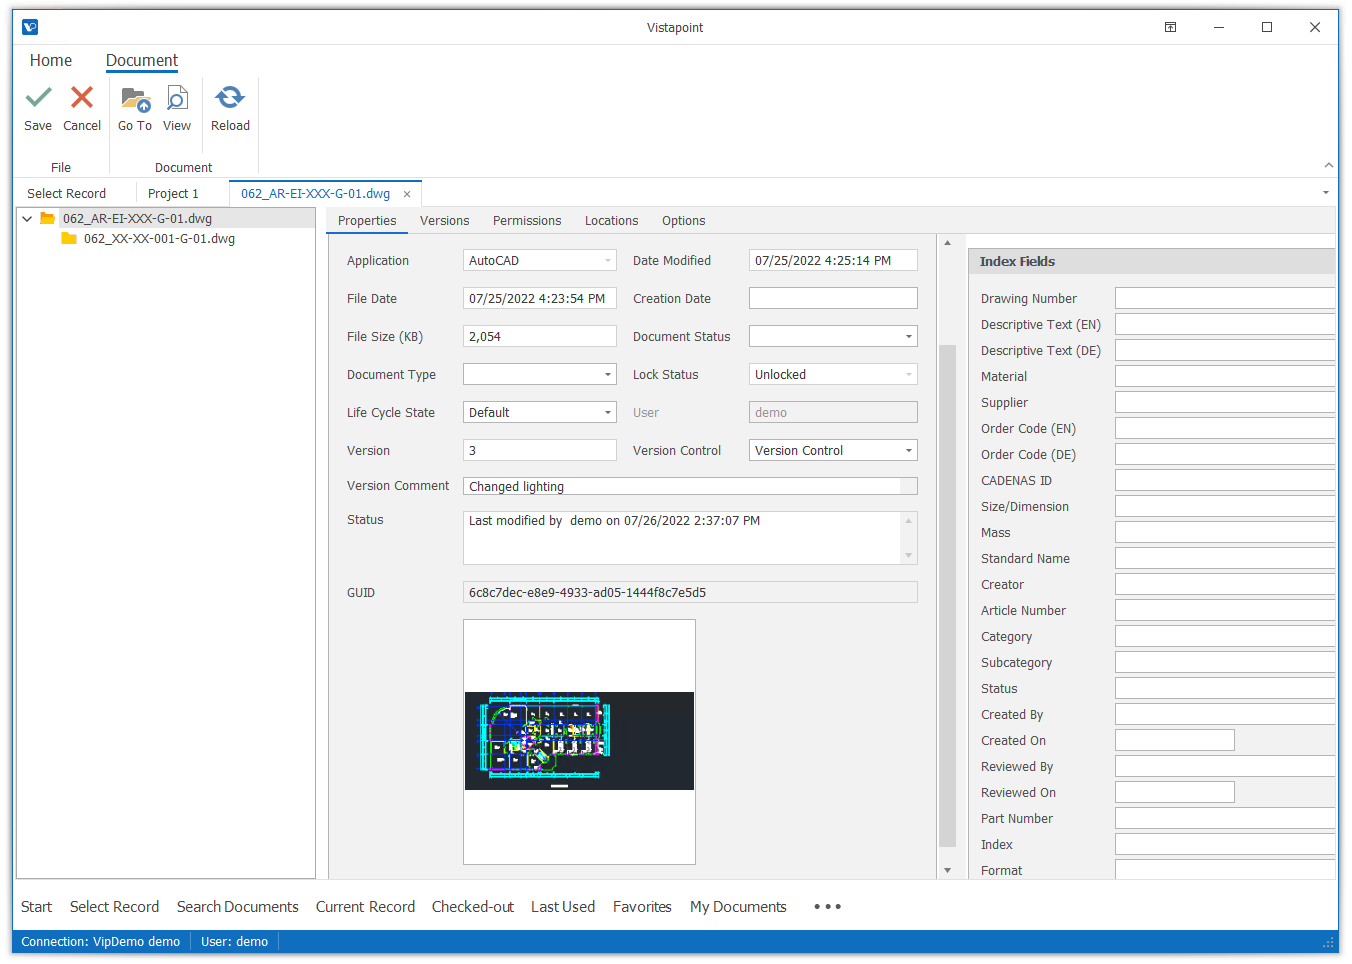Select the Go To document icon
Viewport: 1352px width, 964px height.
point(134,100)
